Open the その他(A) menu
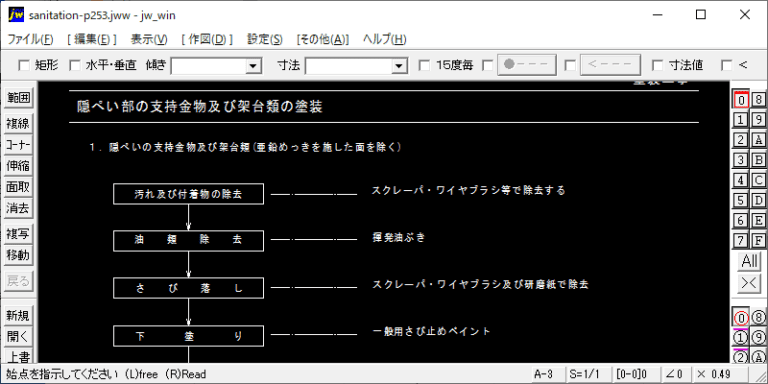 tap(323, 40)
